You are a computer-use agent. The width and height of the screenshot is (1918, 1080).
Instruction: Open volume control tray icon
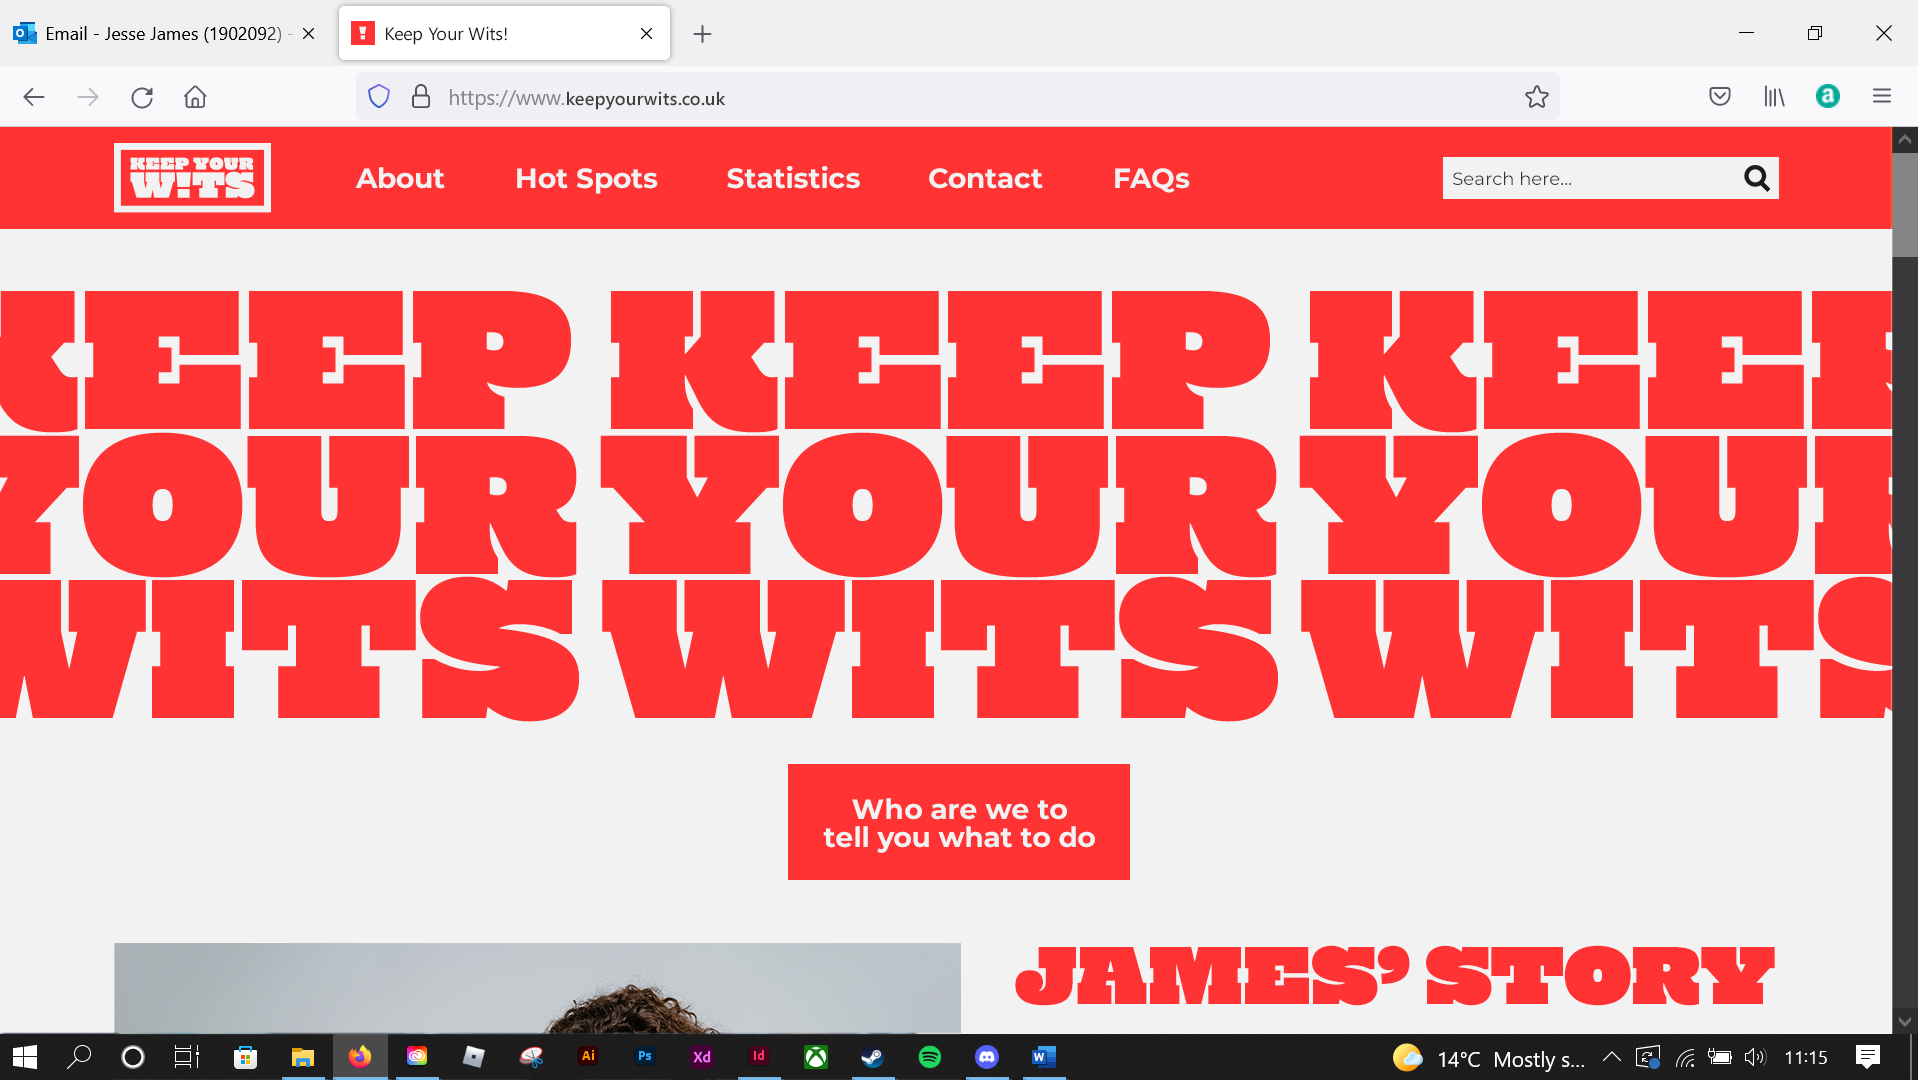pyautogui.click(x=1755, y=1057)
